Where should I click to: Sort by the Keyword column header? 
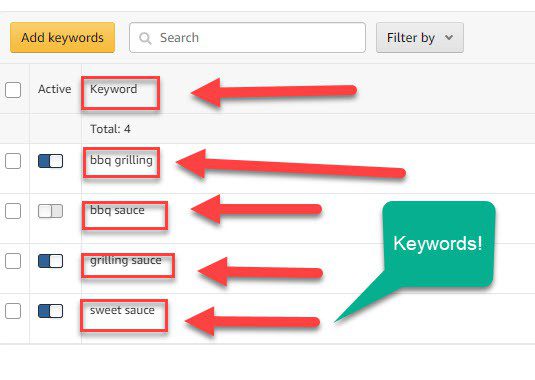[114, 89]
